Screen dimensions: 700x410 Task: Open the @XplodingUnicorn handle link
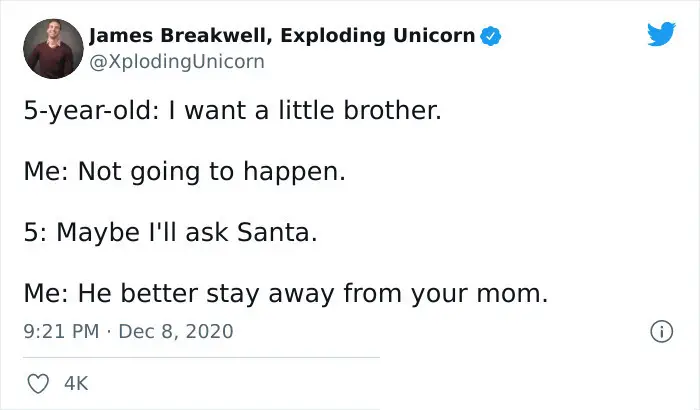[x=177, y=62]
